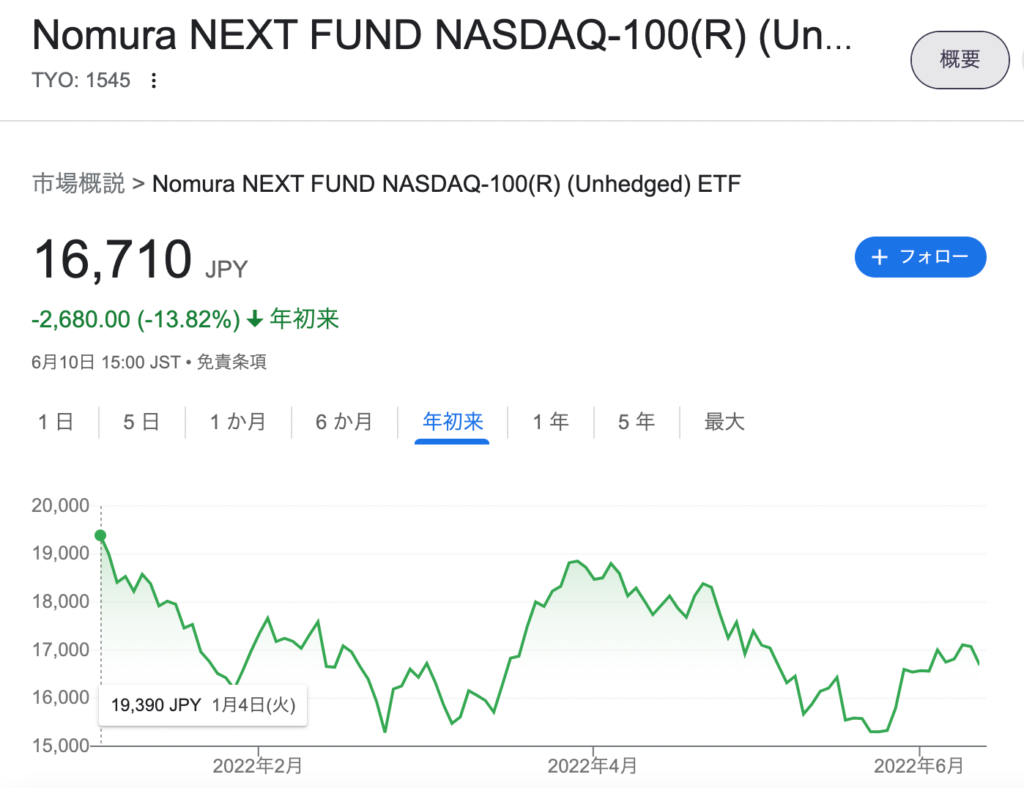Select the 5 日 range tab

click(x=142, y=422)
